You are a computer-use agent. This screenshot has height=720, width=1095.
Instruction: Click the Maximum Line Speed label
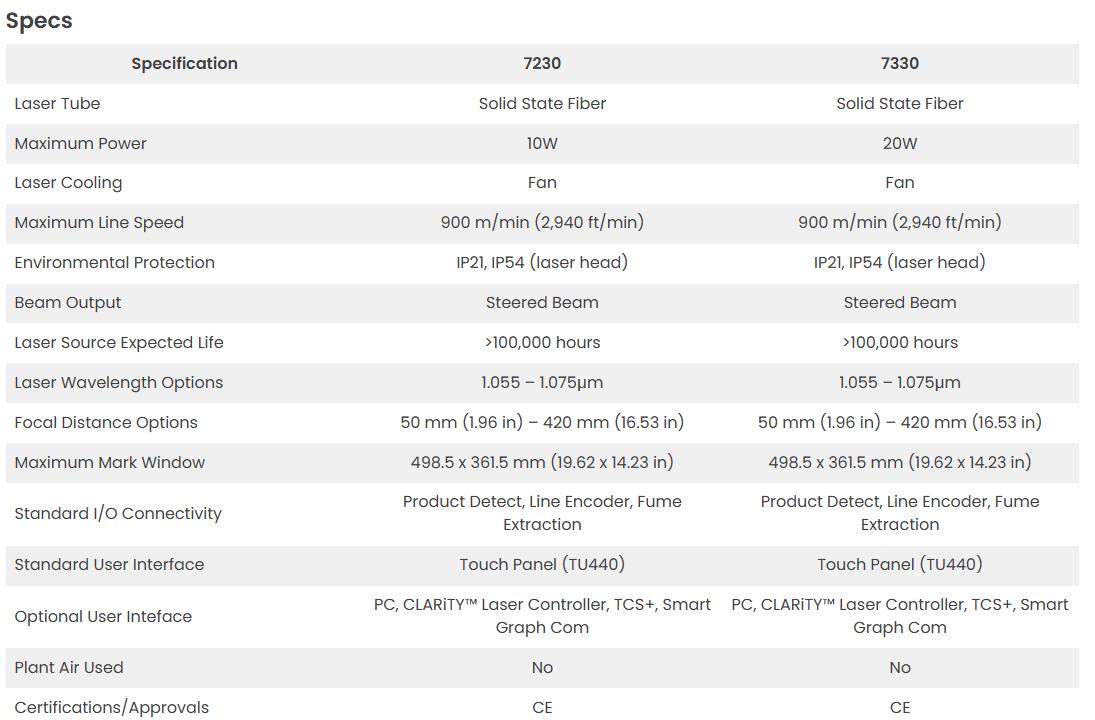click(99, 222)
